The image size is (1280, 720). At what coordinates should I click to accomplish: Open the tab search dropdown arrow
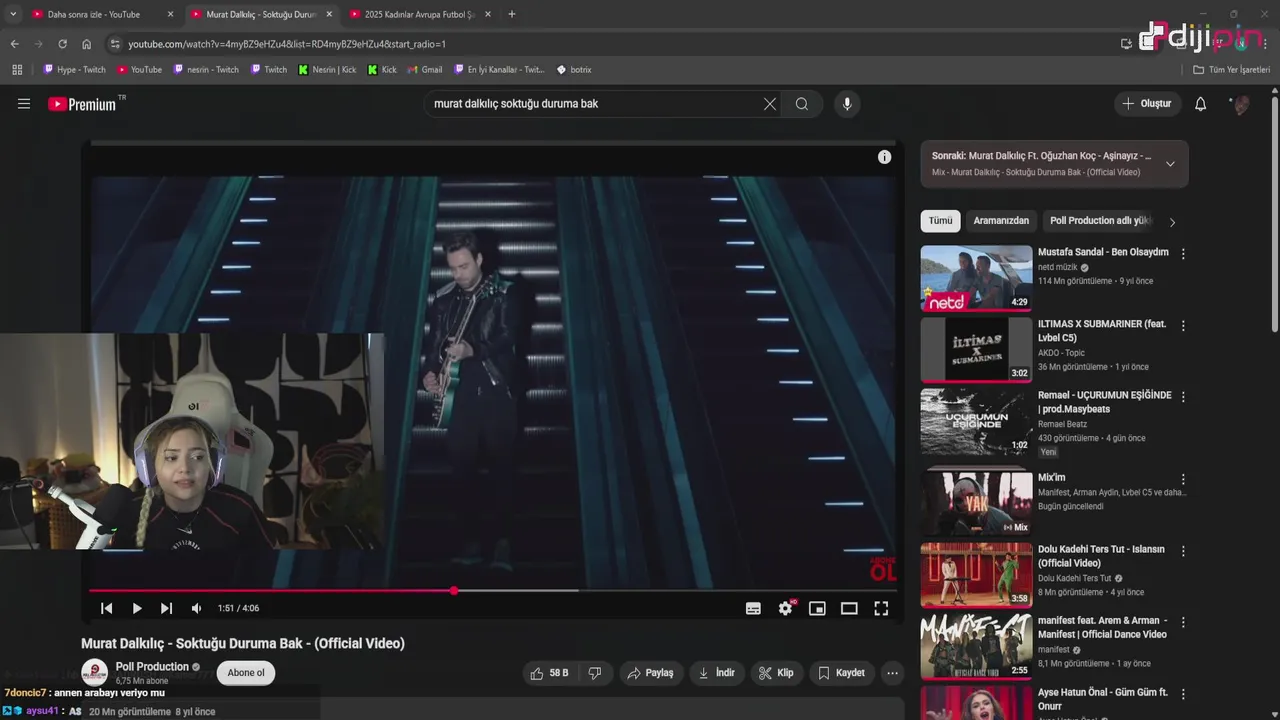pos(13,14)
